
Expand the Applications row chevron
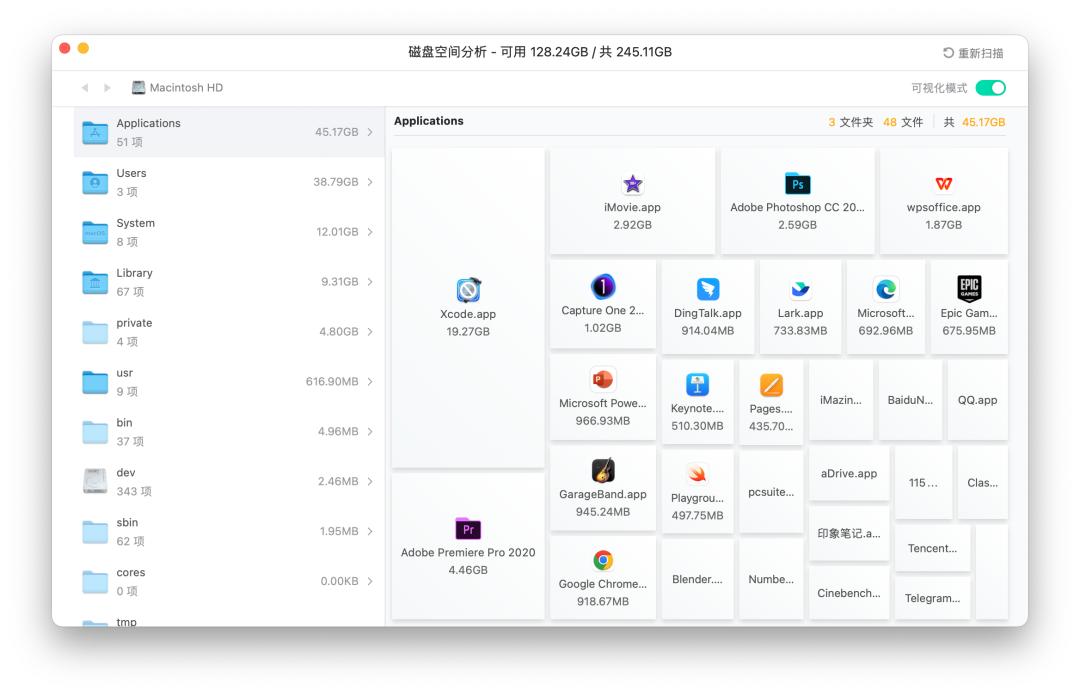coord(370,132)
